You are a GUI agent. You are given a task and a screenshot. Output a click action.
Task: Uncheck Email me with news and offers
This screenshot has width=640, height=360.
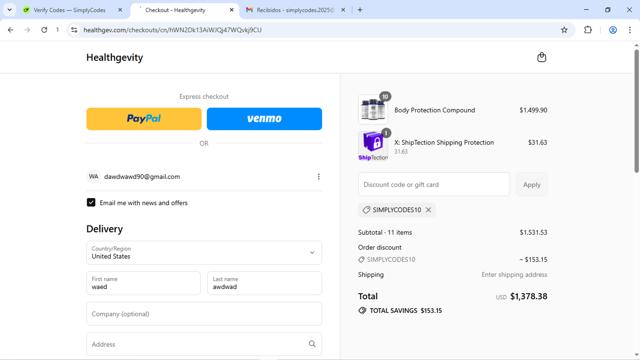91,202
